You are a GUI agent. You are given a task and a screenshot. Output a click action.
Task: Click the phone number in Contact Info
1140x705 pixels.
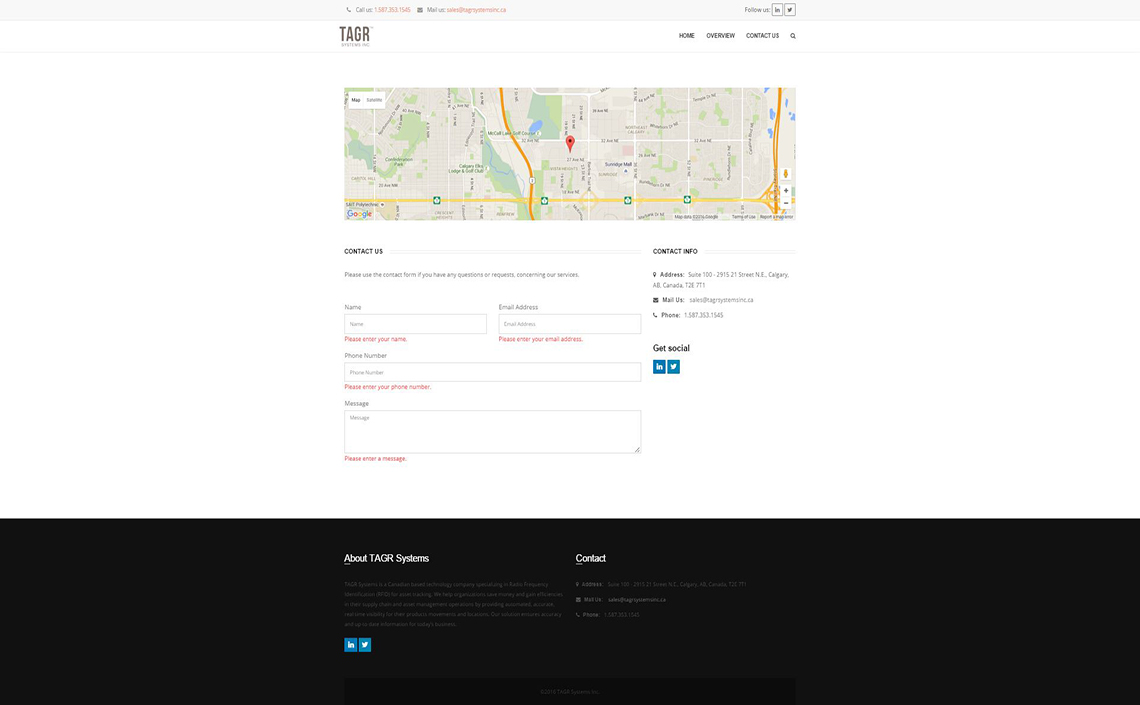(704, 315)
